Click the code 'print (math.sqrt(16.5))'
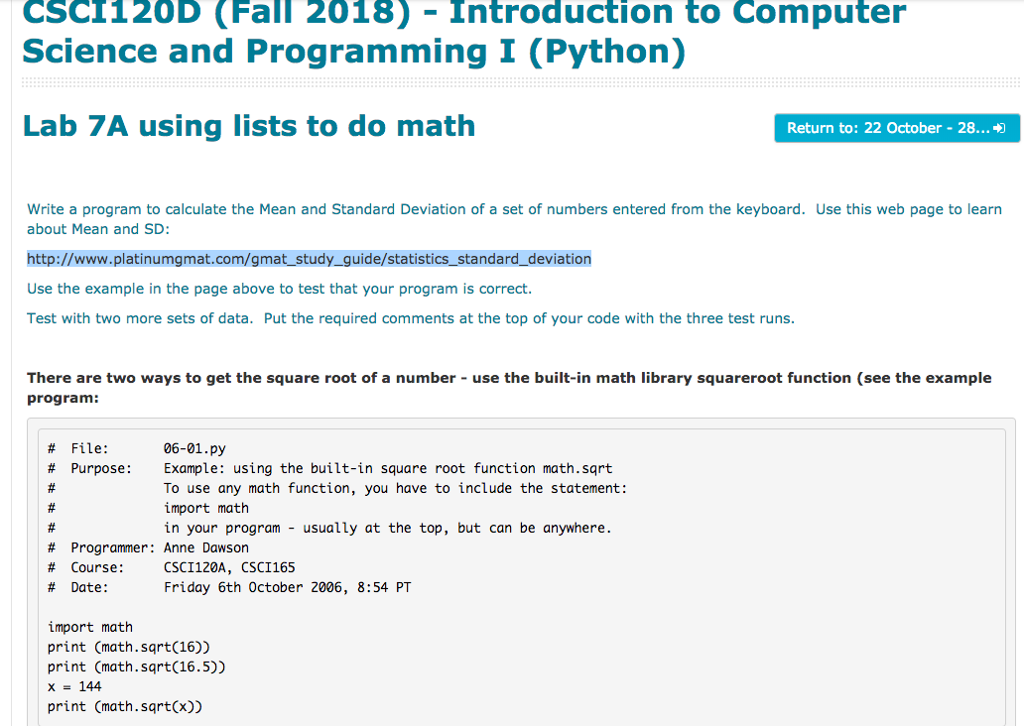The height and width of the screenshot is (726, 1024). [x=136, y=667]
